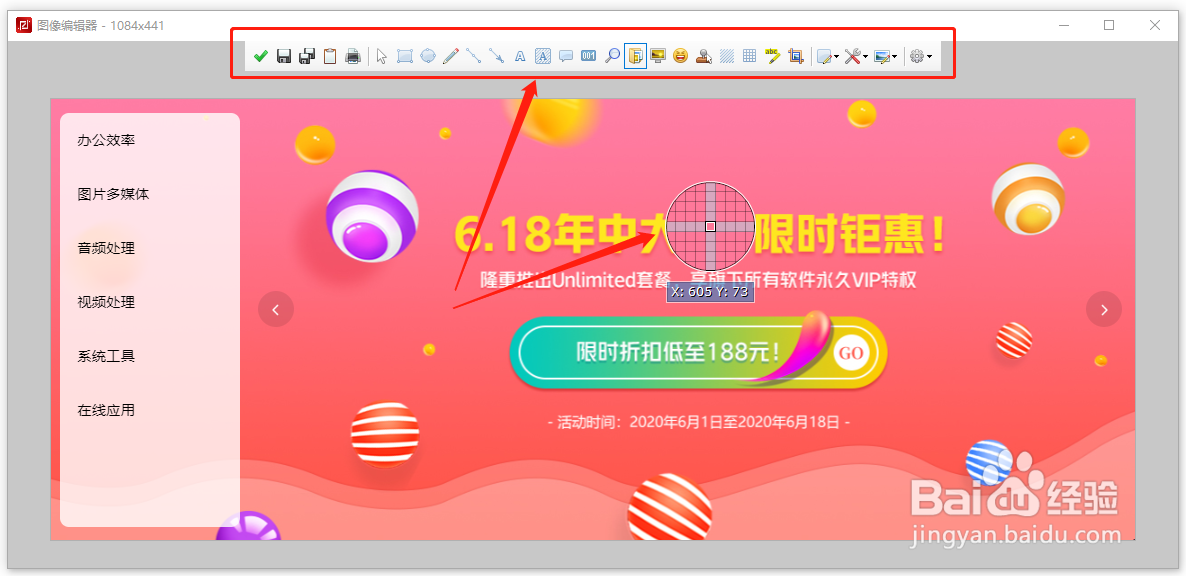Select the 001 number counter tool
This screenshot has width=1186, height=576.
tap(588, 56)
